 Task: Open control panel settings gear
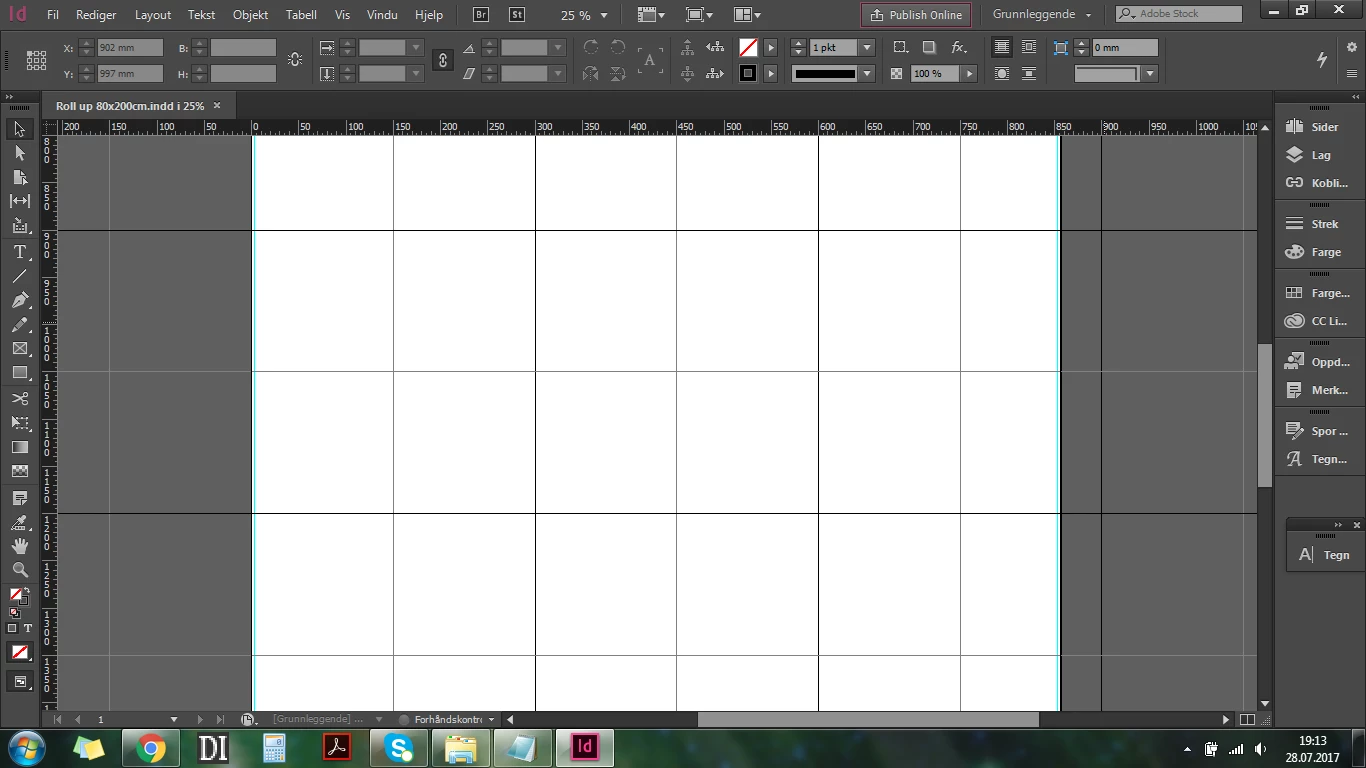[x=1351, y=48]
